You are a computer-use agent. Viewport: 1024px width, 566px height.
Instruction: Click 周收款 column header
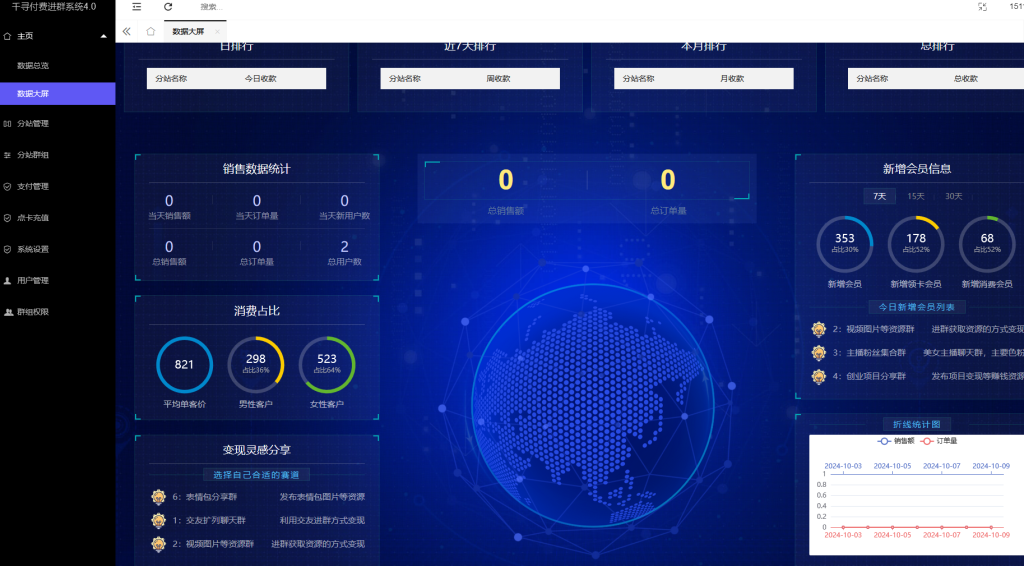(498, 78)
